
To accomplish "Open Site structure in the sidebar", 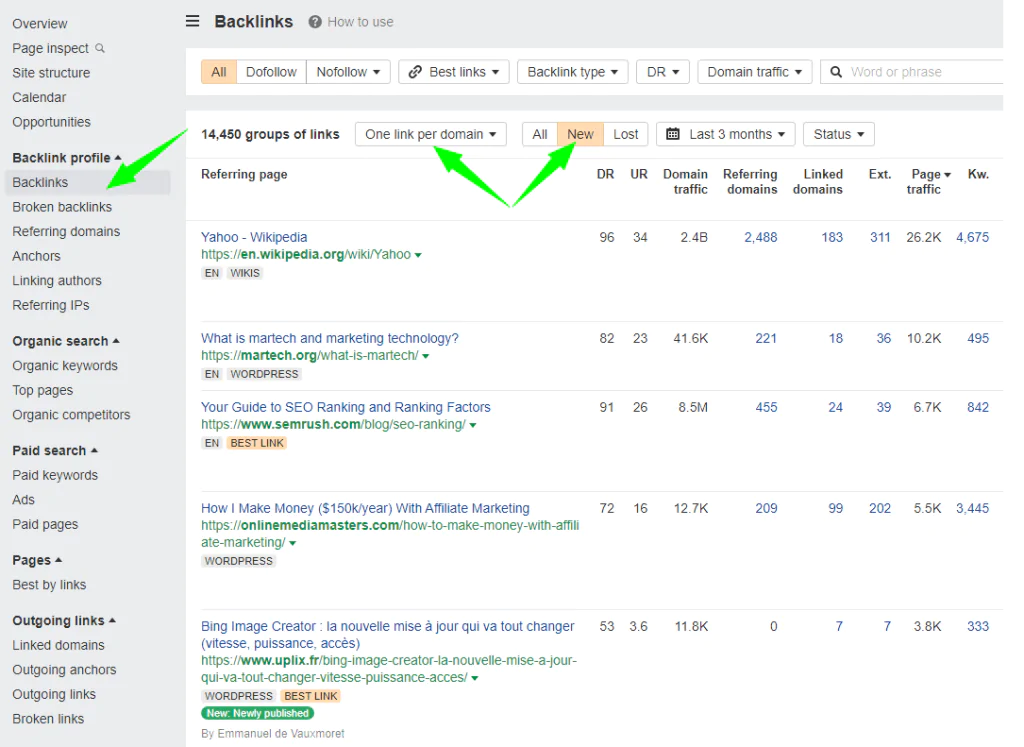I will coord(51,72).
